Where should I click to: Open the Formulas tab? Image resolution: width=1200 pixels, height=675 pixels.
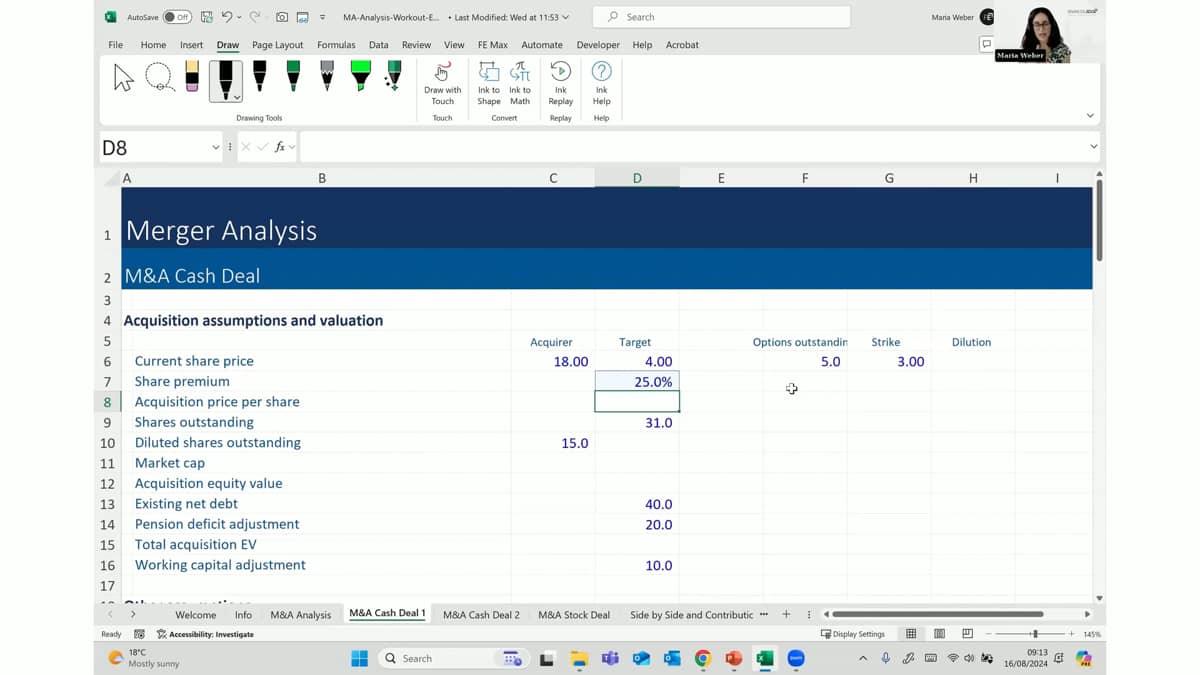[x=336, y=45]
